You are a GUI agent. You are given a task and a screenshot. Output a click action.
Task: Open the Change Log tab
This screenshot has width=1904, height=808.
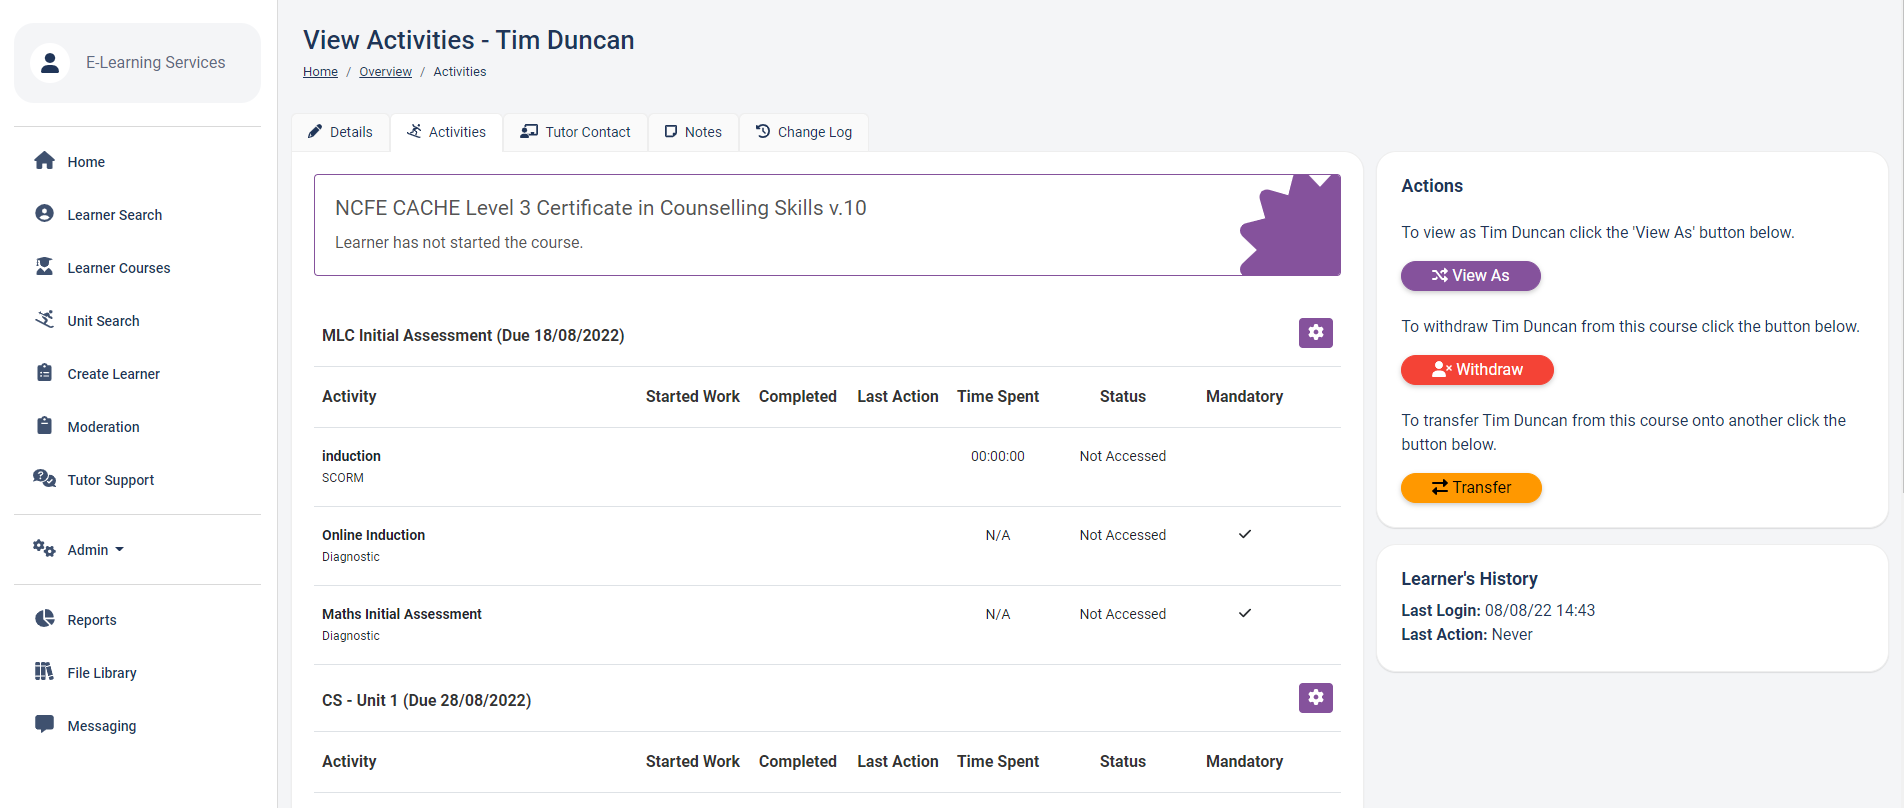[x=803, y=132]
